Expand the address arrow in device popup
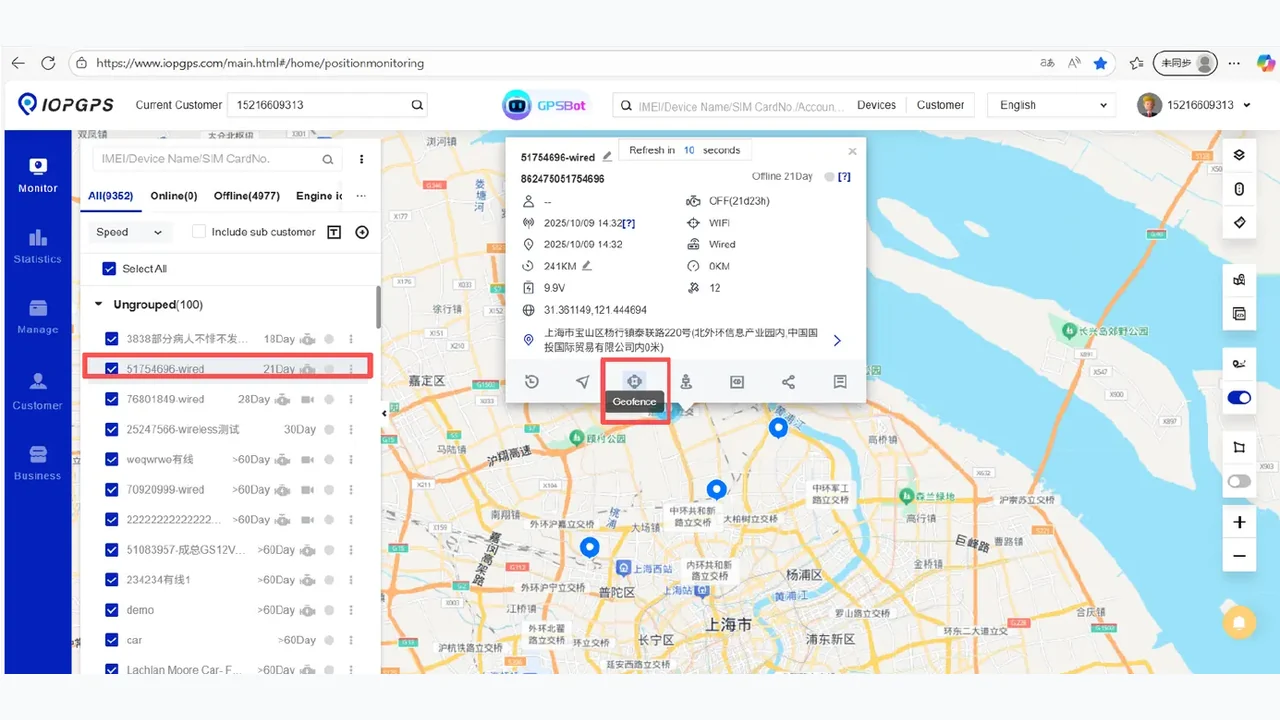This screenshot has width=1280, height=720. click(837, 341)
